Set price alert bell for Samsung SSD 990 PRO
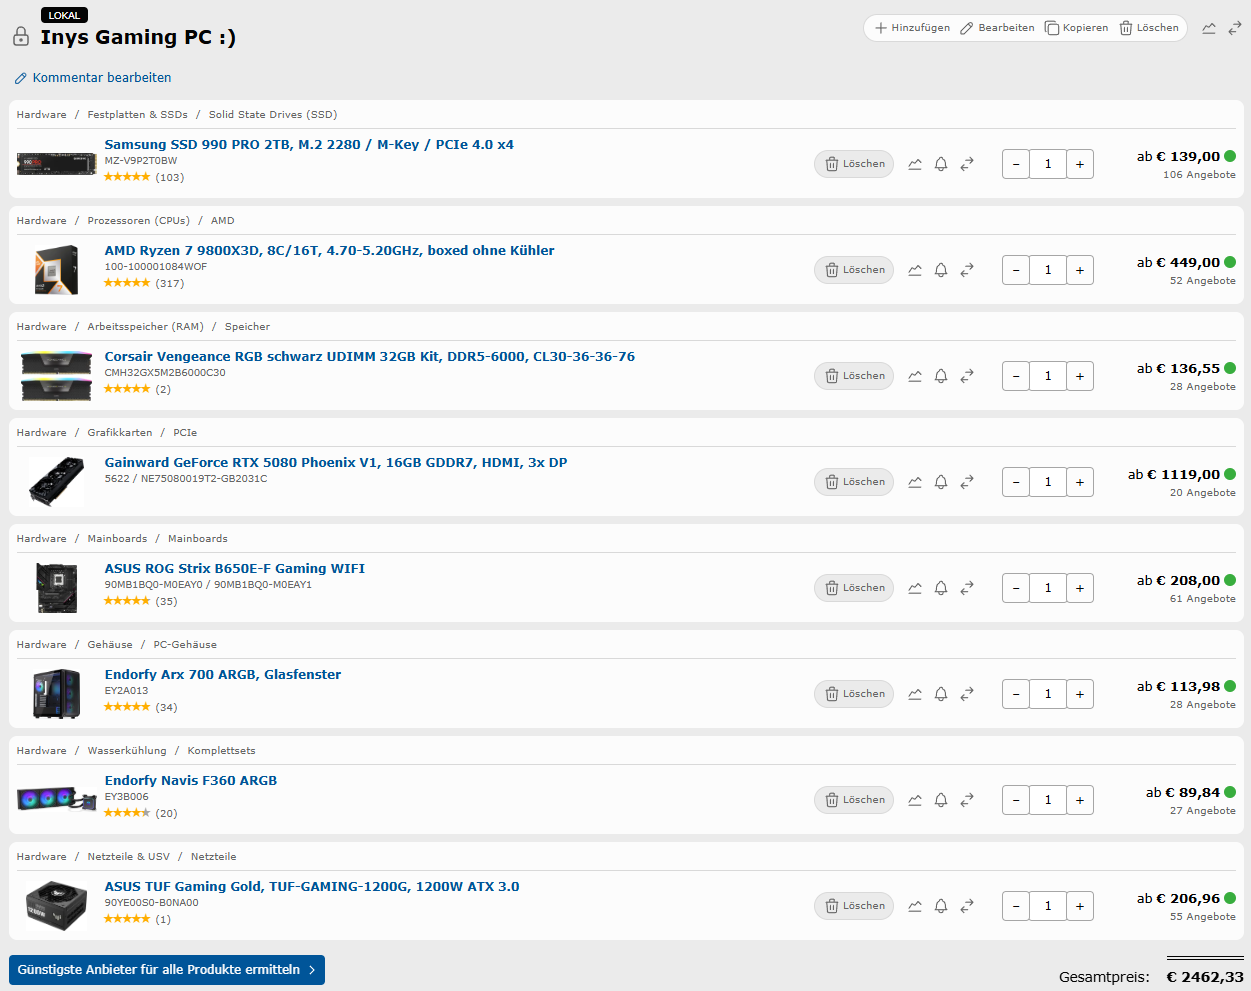 941,164
